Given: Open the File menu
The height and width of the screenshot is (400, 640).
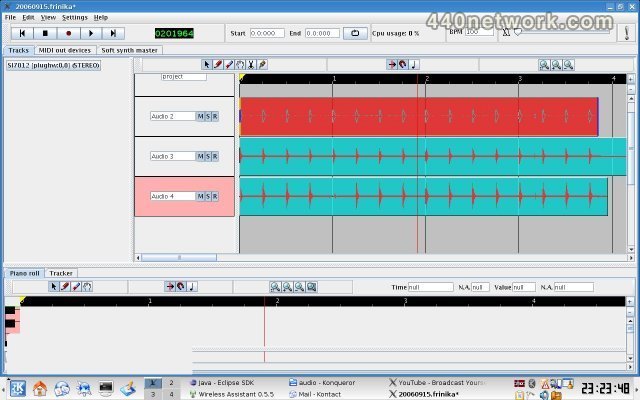Looking at the screenshot, I should [10, 18].
